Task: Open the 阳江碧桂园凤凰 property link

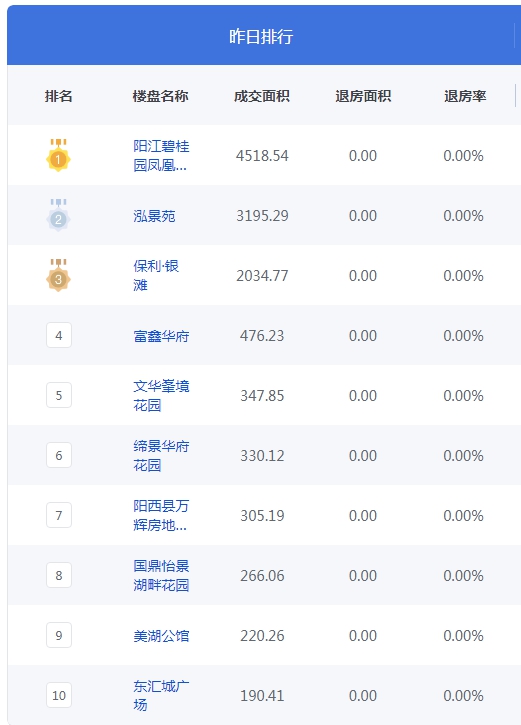Action: pos(161,155)
